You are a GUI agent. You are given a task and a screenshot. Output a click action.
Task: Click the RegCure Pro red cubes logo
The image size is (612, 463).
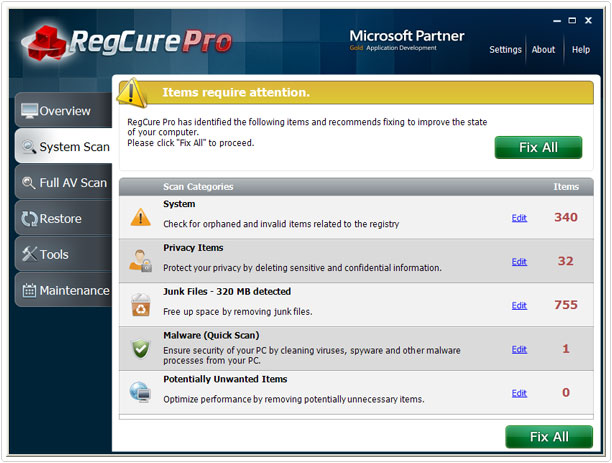pos(46,44)
